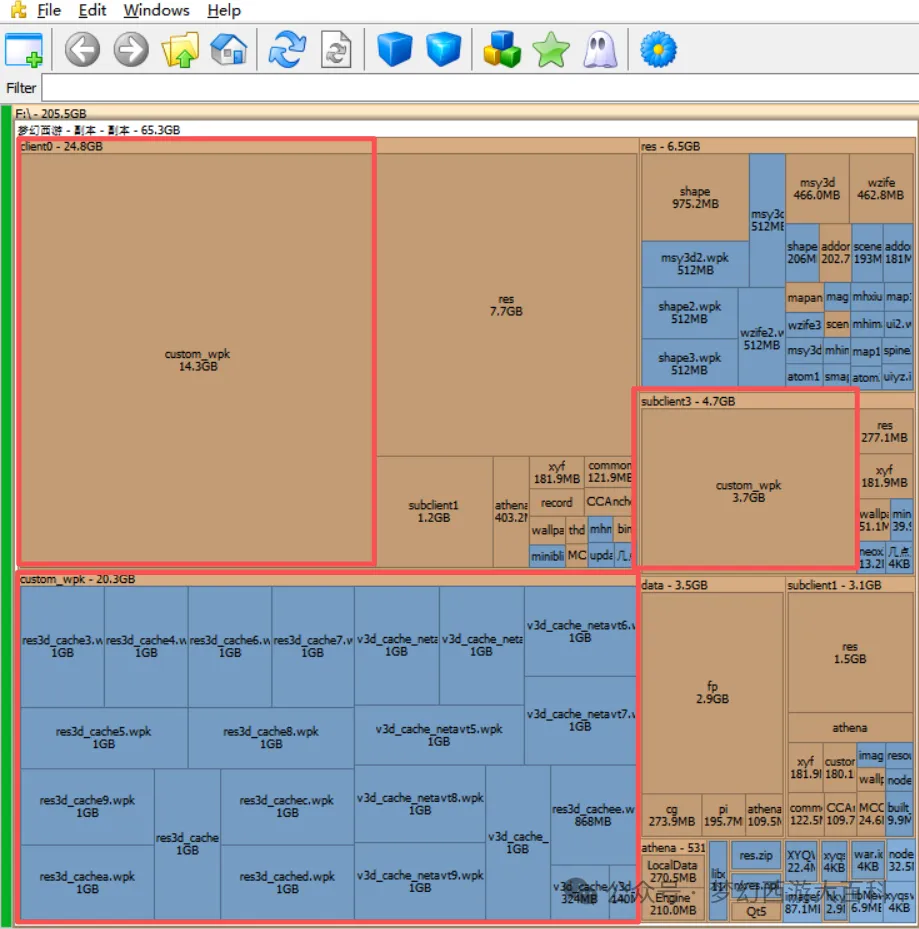Toggle unknown space display with ghost icon
Viewport: 919px width, 929px height.
click(x=600, y=49)
